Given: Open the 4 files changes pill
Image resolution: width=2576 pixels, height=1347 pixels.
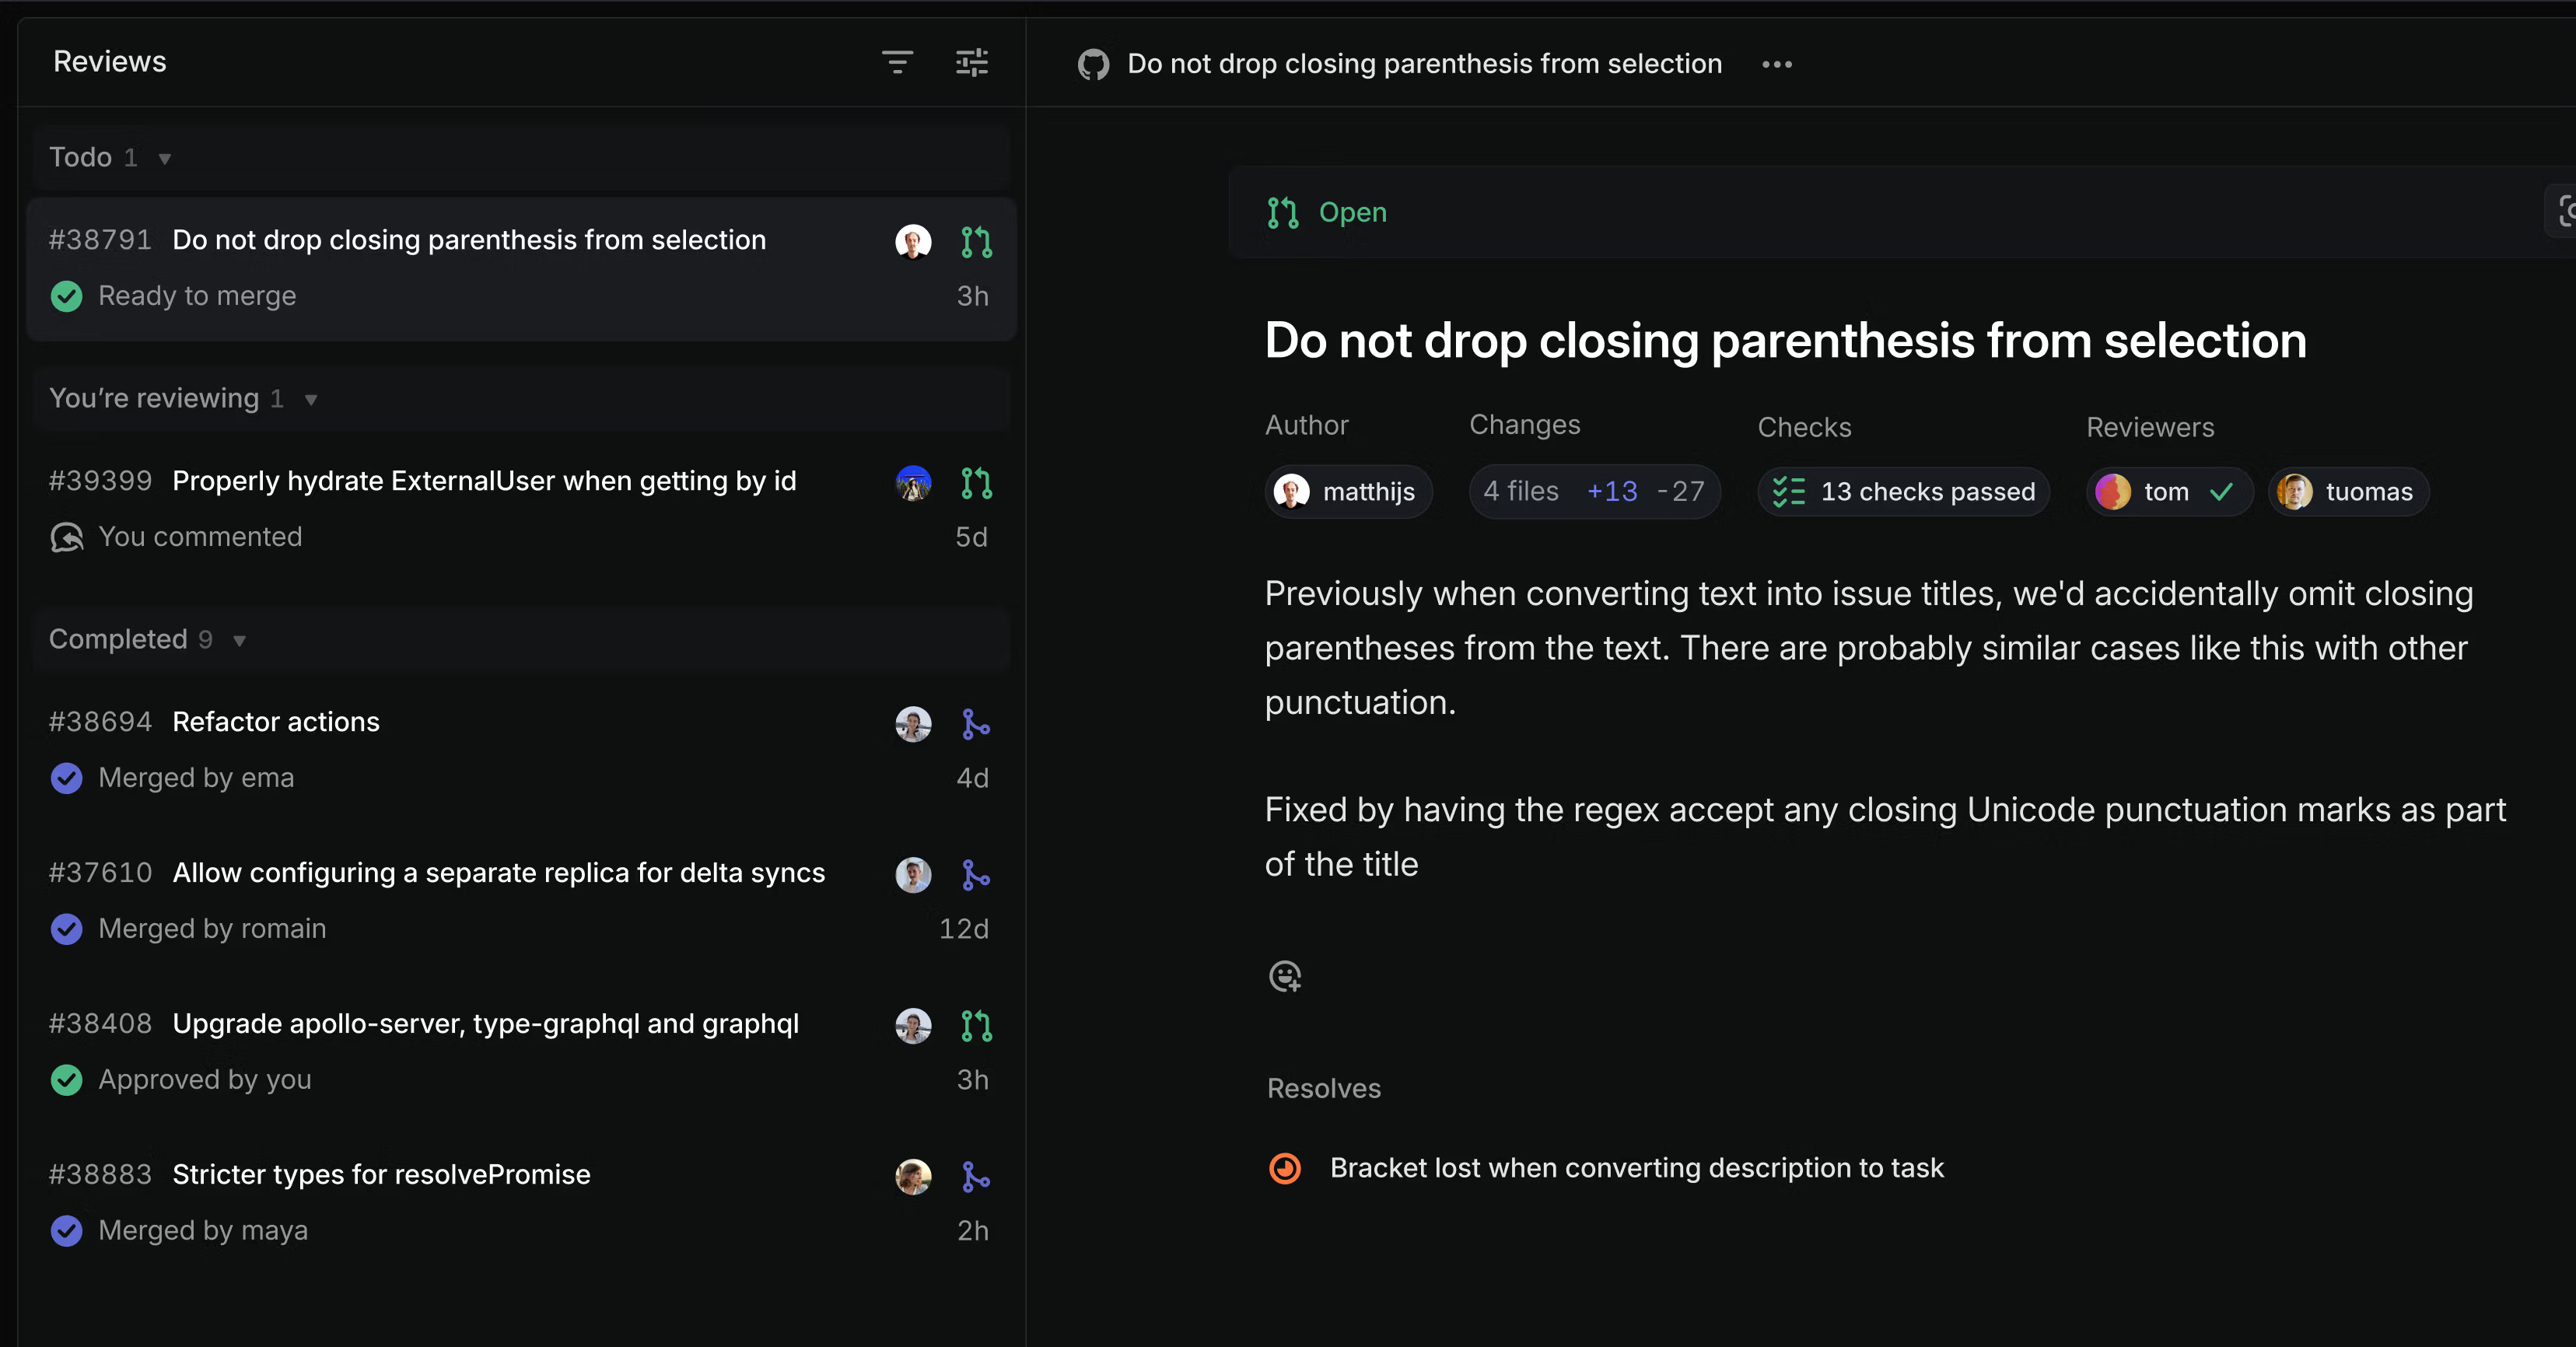Looking at the screenshot, I should pyautogui.click(x=1594, y=492).
